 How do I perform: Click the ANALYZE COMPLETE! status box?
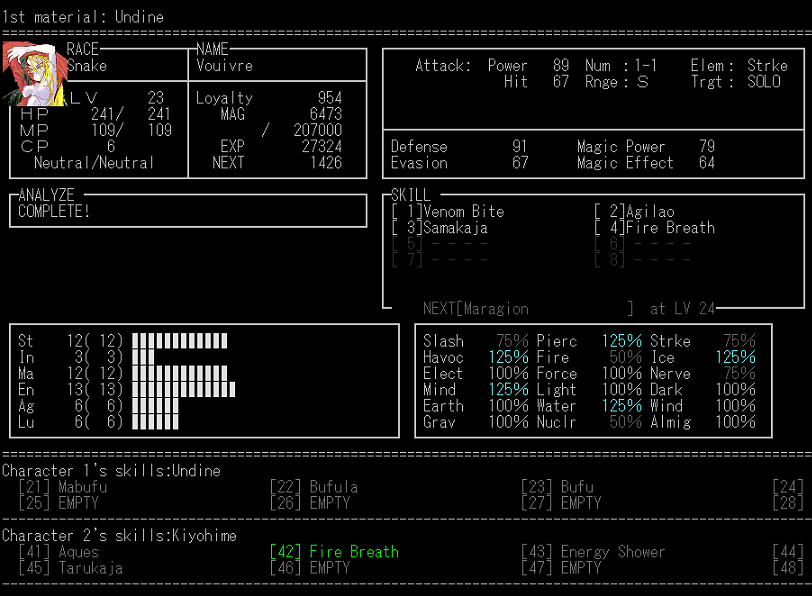tap(188, 211)
